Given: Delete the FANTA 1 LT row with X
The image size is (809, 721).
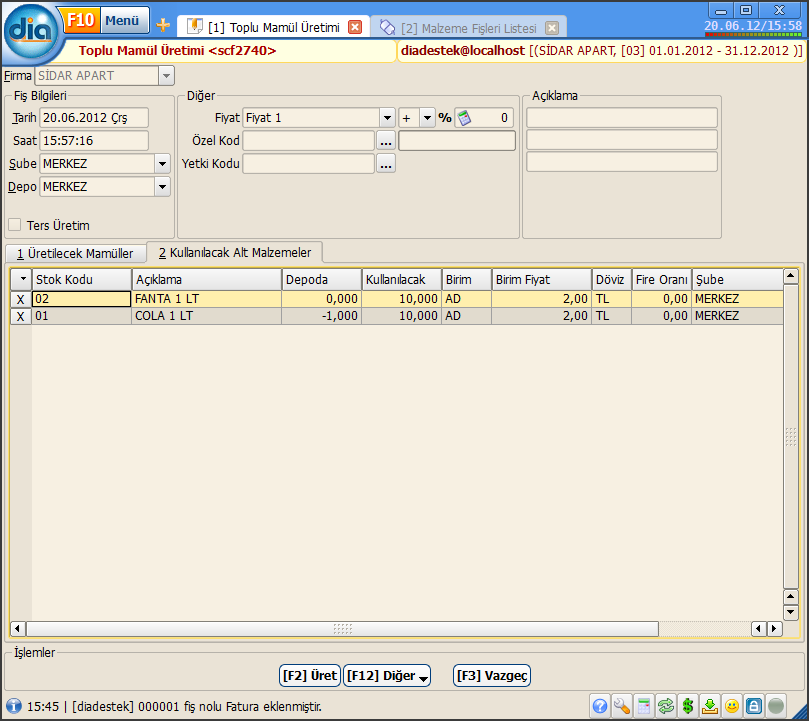Looking at the screenshot, I should click(21, 299).
